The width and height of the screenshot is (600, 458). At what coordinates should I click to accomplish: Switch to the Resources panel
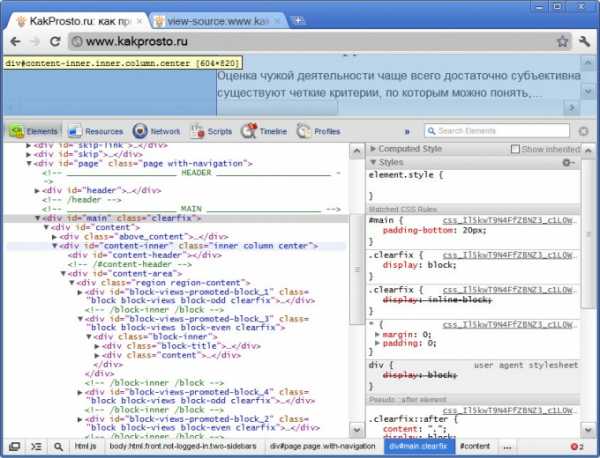[96, 131]
